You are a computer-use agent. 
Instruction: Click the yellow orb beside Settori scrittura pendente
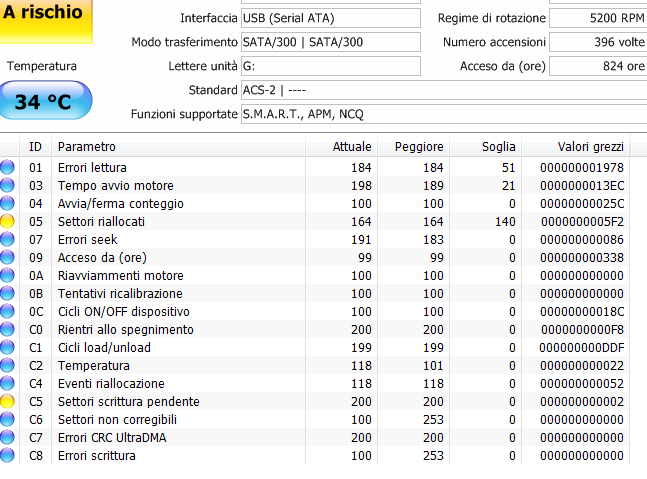8,401
